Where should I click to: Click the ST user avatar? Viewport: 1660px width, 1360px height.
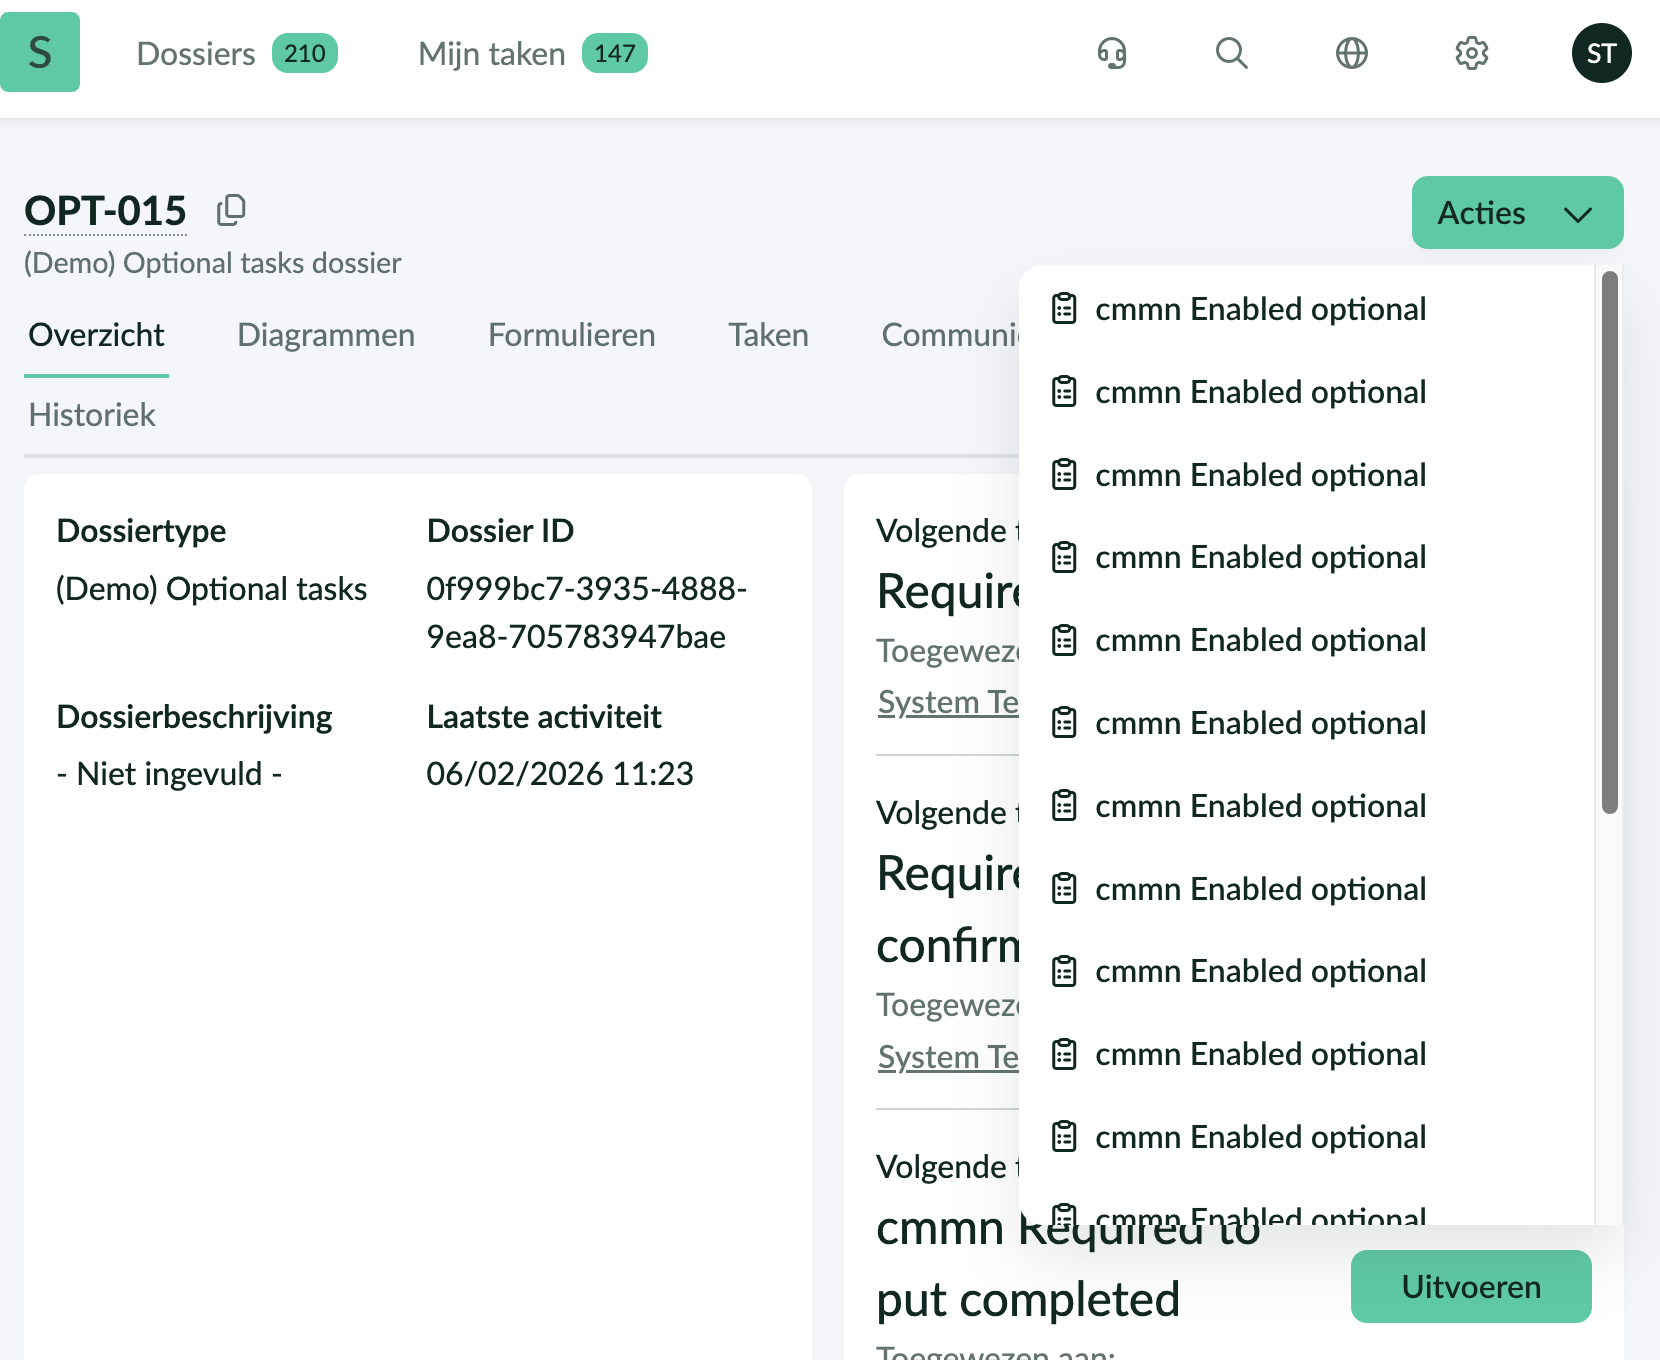click(1601, 53)
